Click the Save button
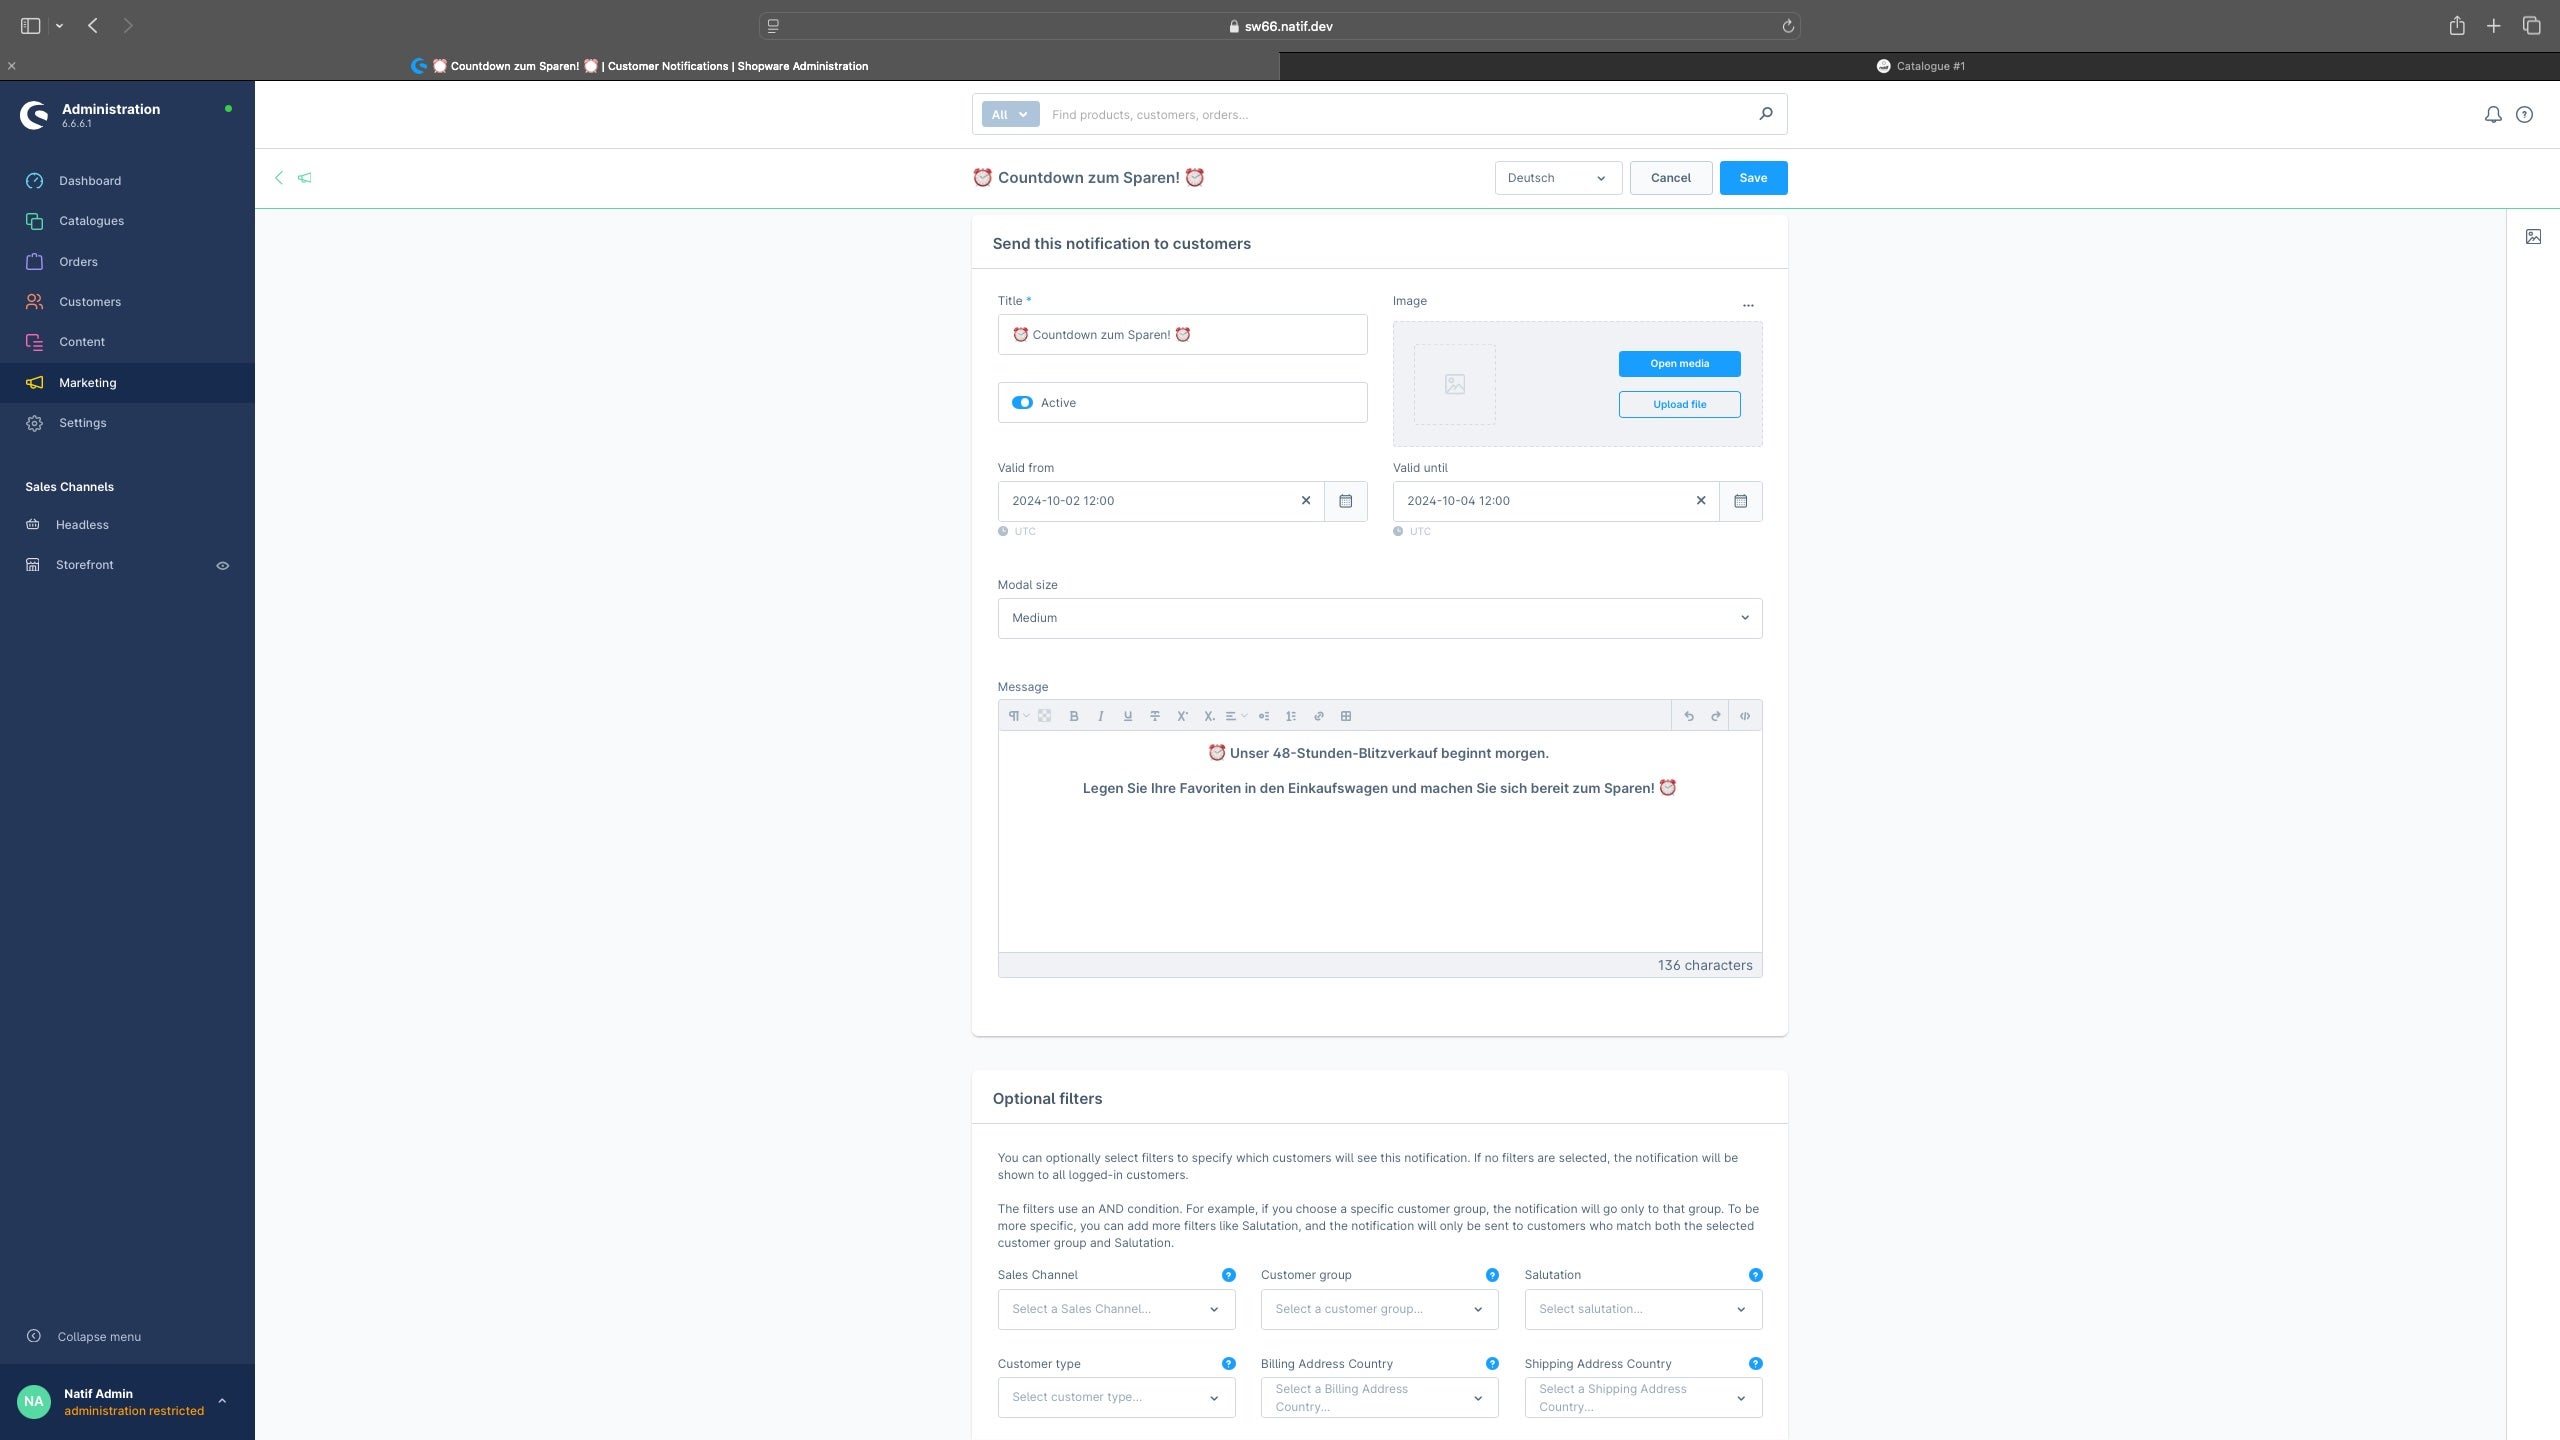2560x1440 pixels. (1753, 178)
